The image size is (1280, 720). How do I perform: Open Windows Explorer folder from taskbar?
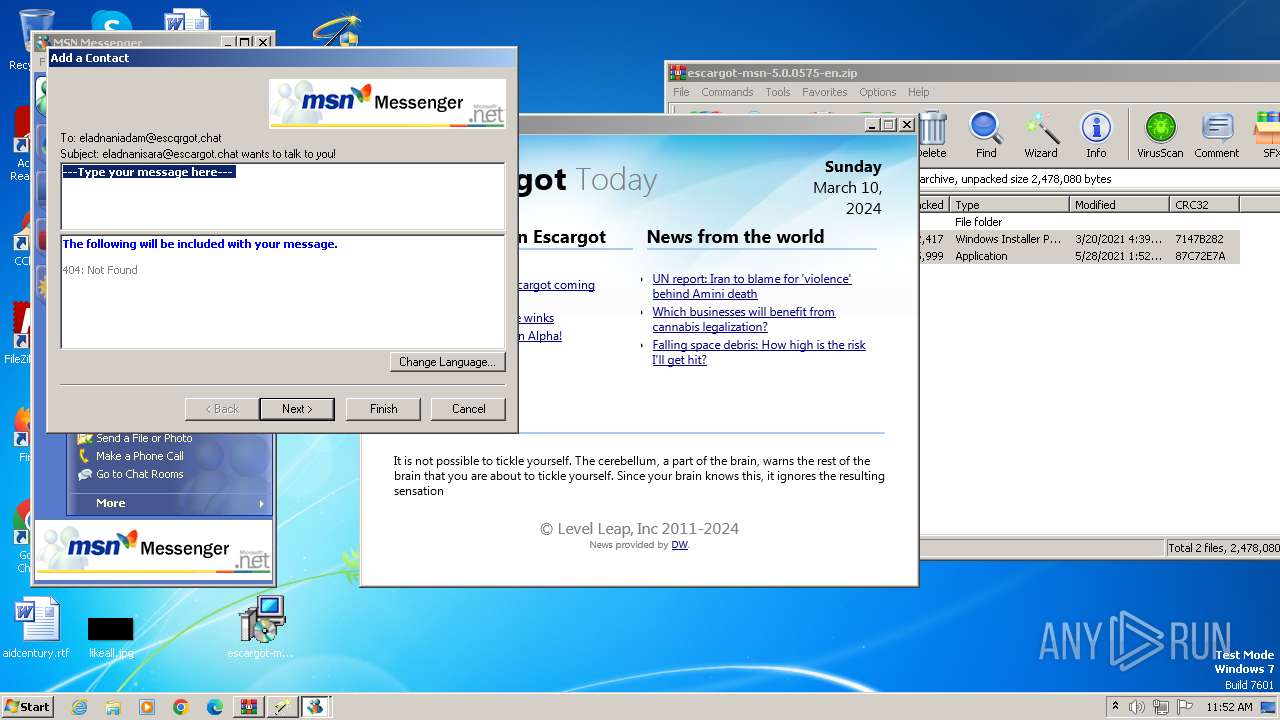[113, 707]
